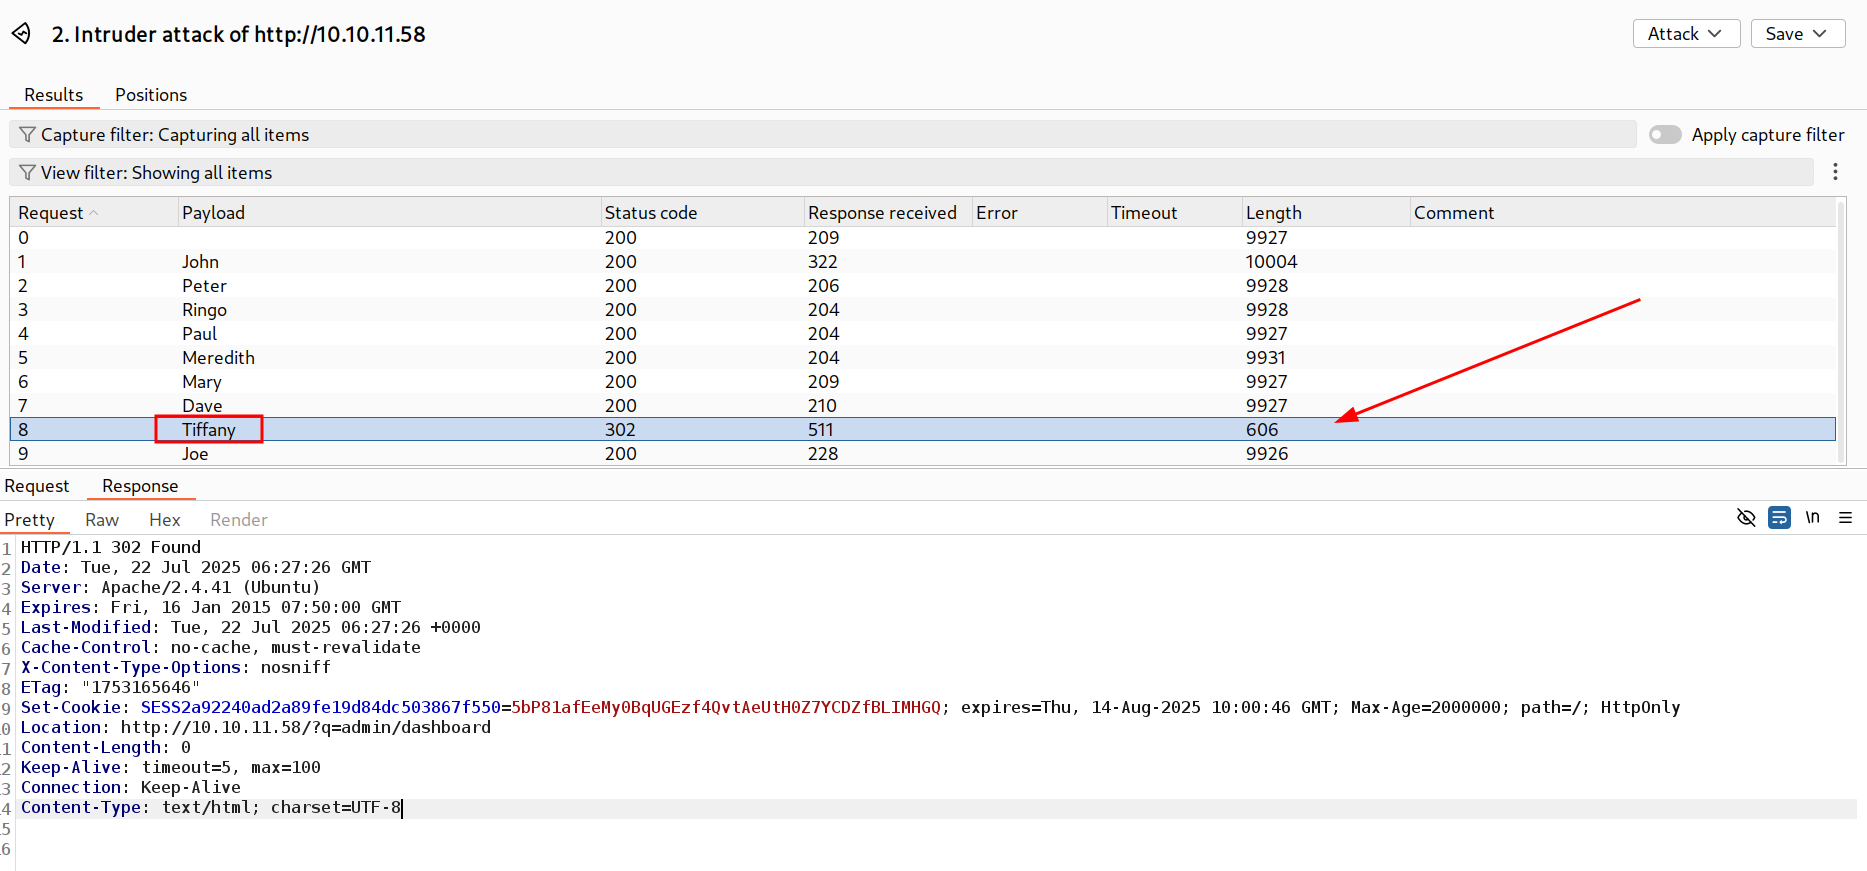The image size is (1867, 871).
Task: Toggle the hide/eye icon in response viewer
Action: click(x=1746, y=518)
